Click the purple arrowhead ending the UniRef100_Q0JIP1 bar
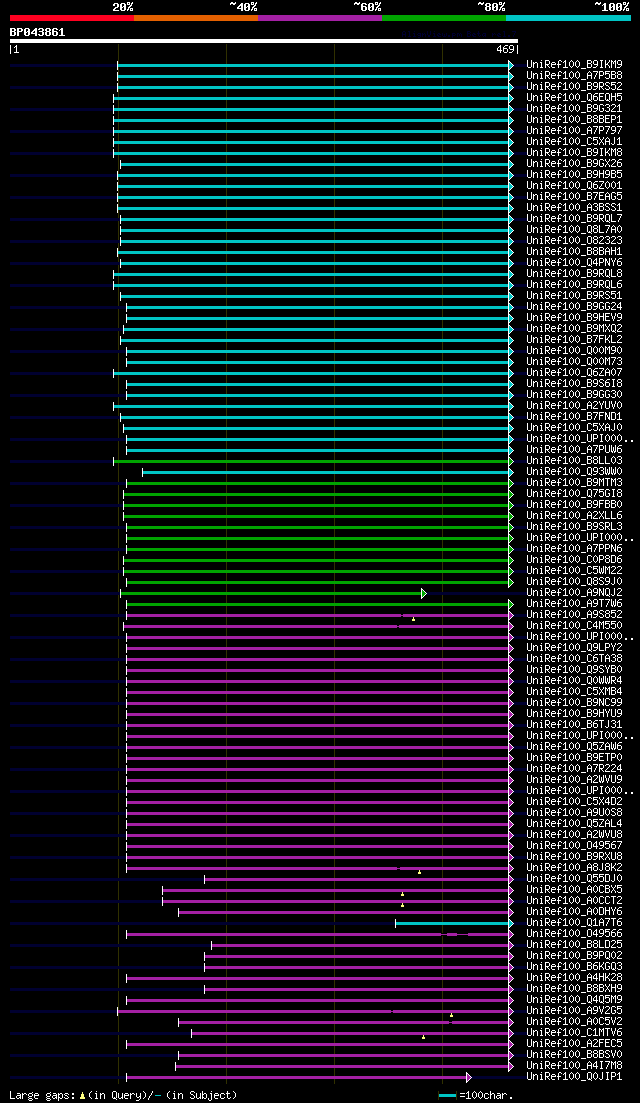The height and width of the screenshot is (1103, 640). (x=468, y=1077)
